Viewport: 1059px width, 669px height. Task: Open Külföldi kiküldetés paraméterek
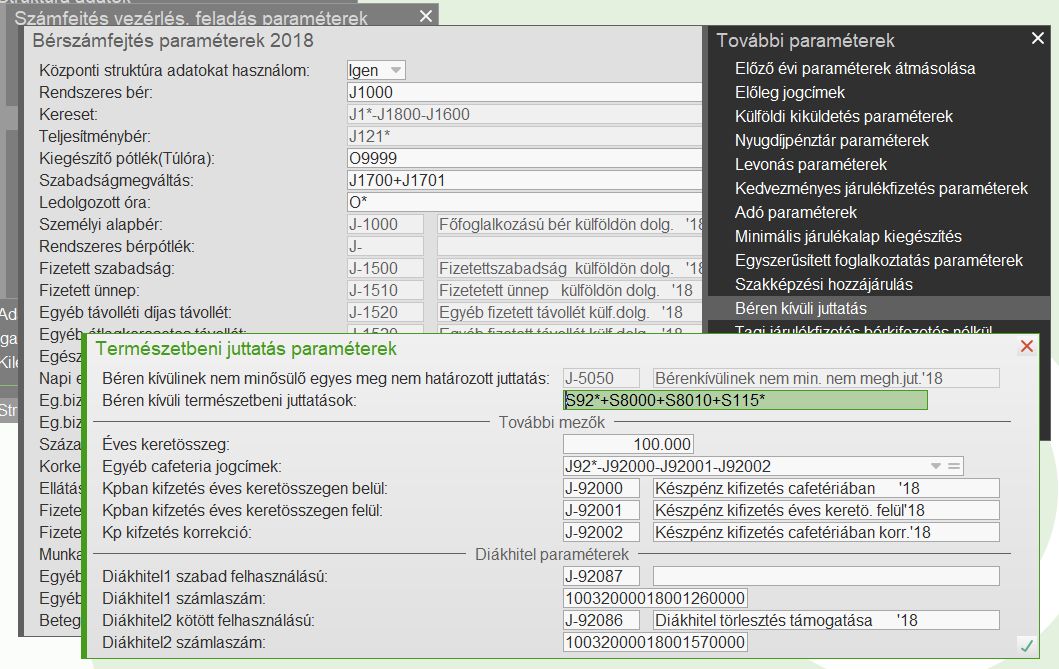pyautogui.click(x=844, y=116)
